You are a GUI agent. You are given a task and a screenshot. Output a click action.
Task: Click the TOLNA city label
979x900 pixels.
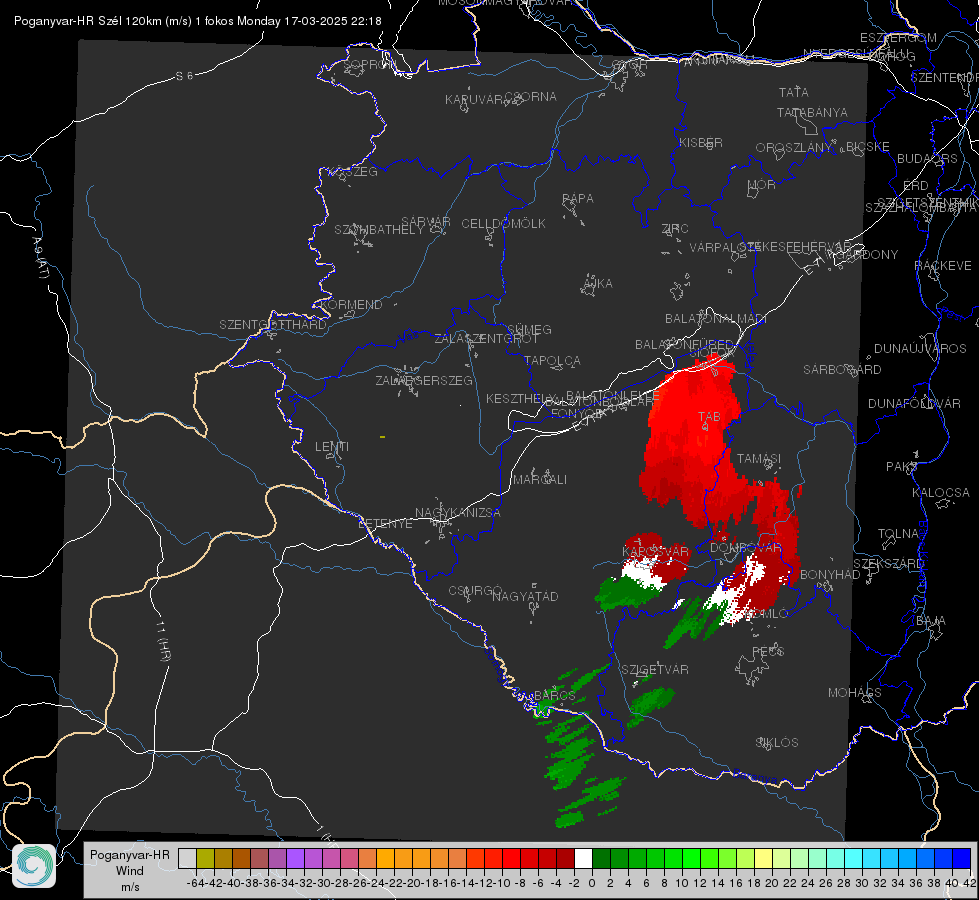click(x=898, y=534)
